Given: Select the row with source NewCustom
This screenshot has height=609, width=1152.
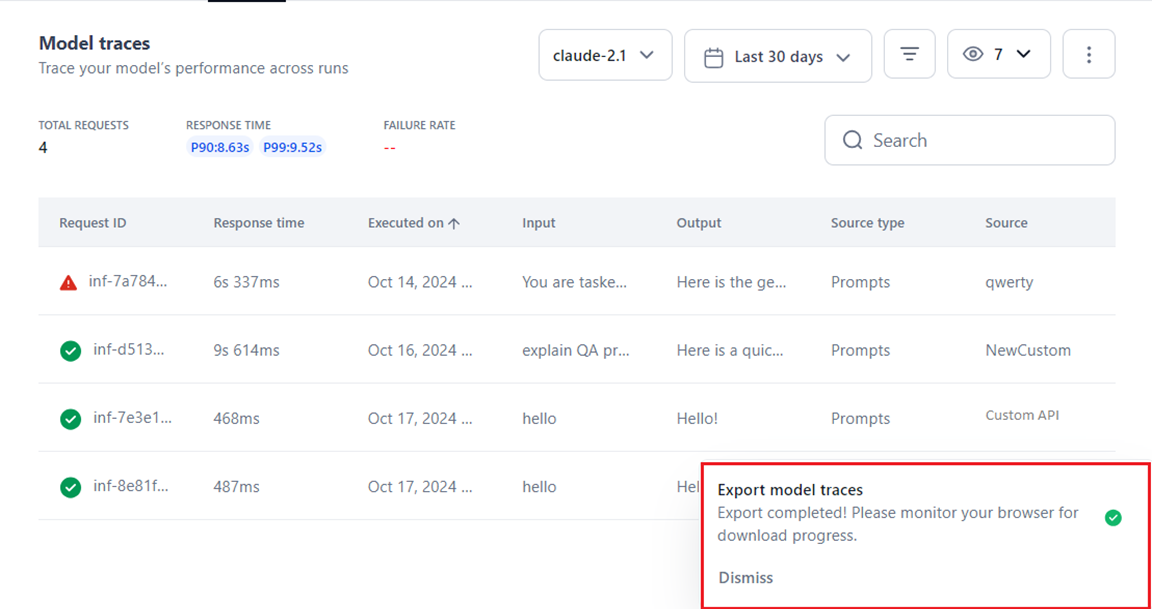Looking at the screenshot, I should click(x=1027, y=351).
